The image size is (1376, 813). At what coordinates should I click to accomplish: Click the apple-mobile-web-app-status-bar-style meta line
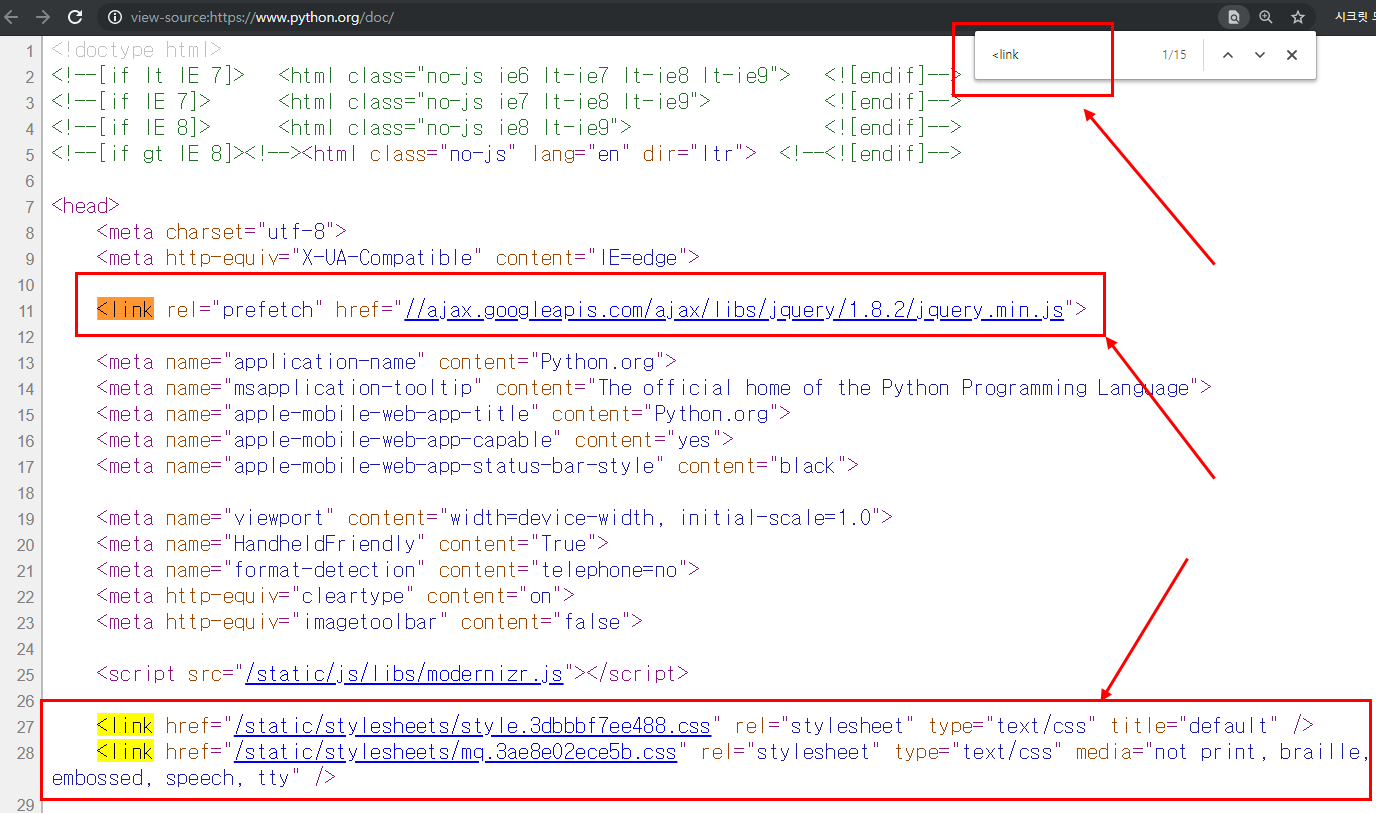point(478,466)
